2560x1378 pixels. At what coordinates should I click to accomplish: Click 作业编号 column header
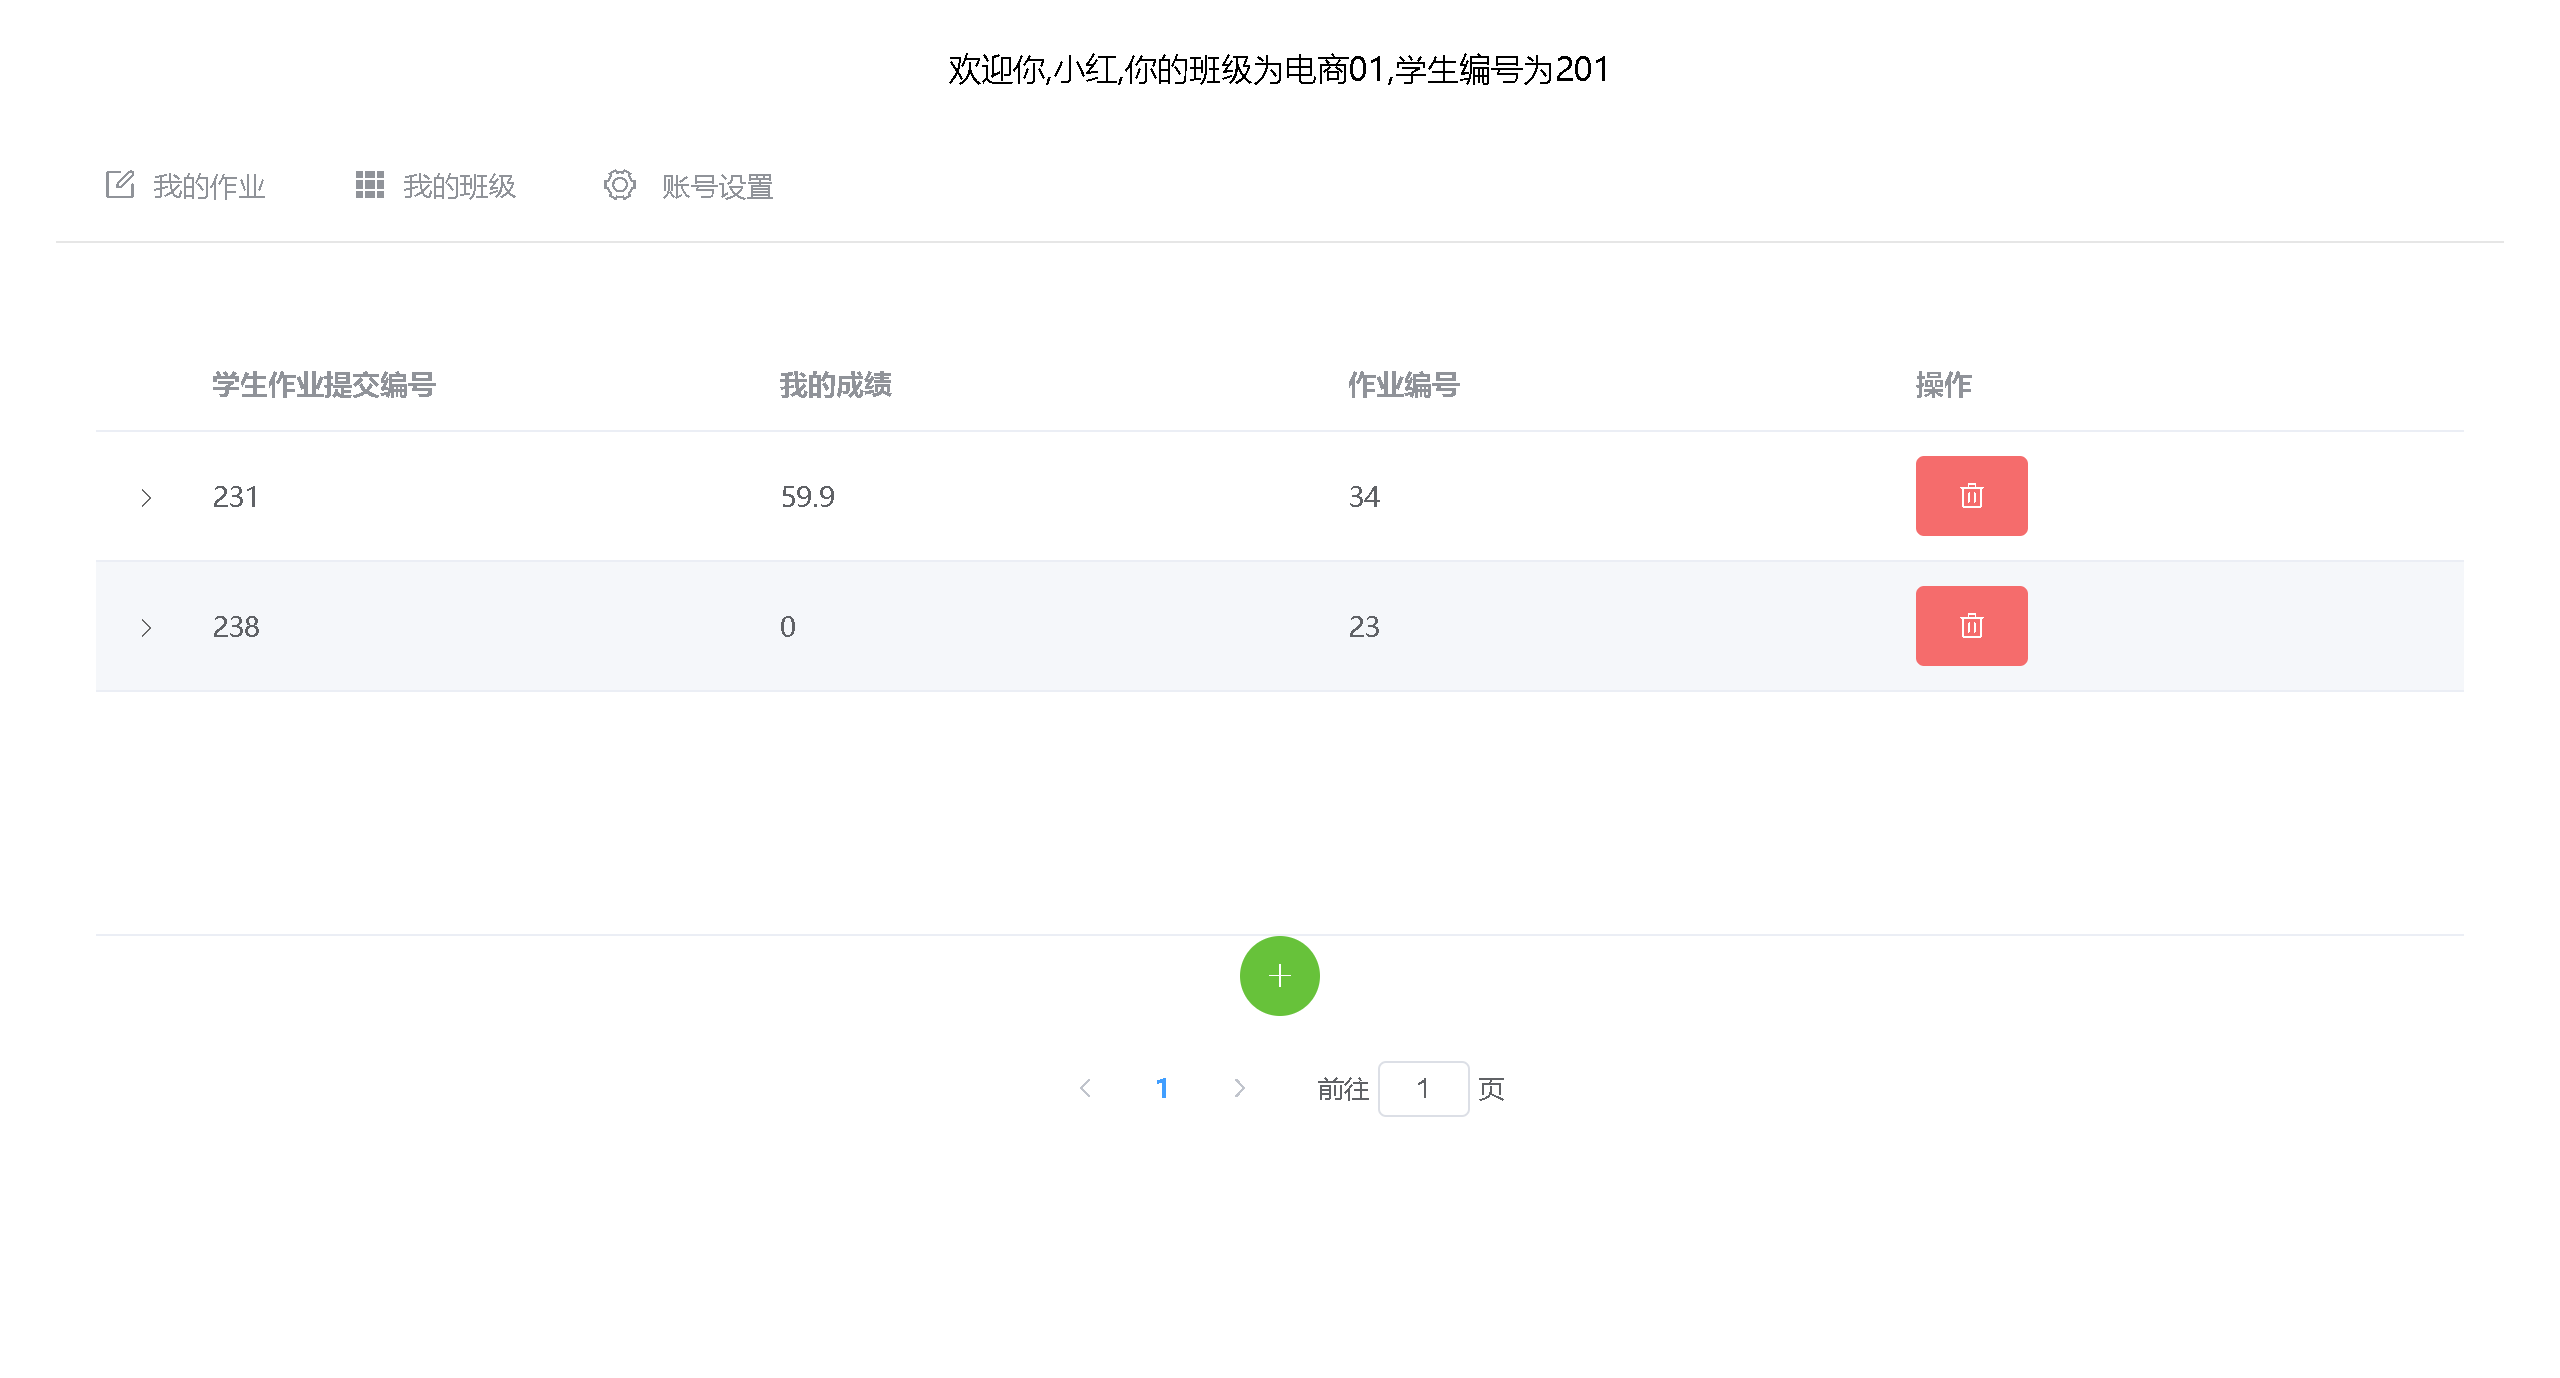click(x=1403, y=385)
